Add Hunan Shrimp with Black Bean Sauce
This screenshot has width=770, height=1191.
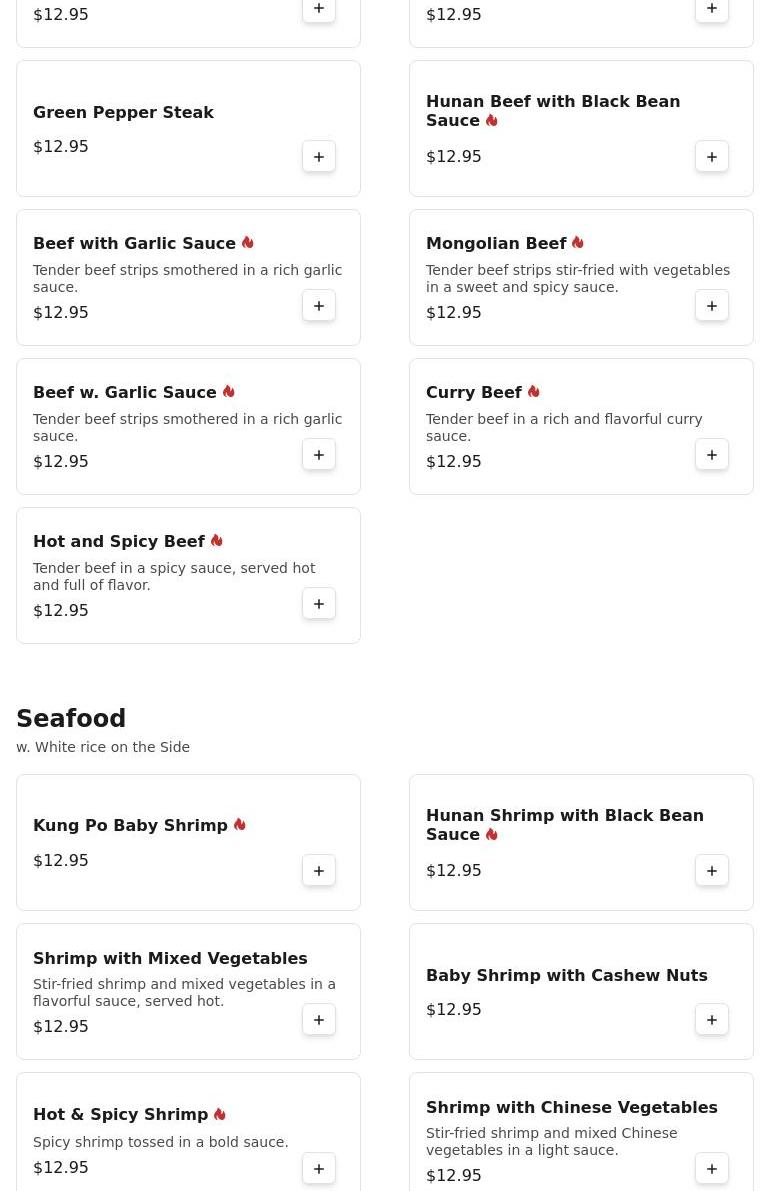pos(712,871)
